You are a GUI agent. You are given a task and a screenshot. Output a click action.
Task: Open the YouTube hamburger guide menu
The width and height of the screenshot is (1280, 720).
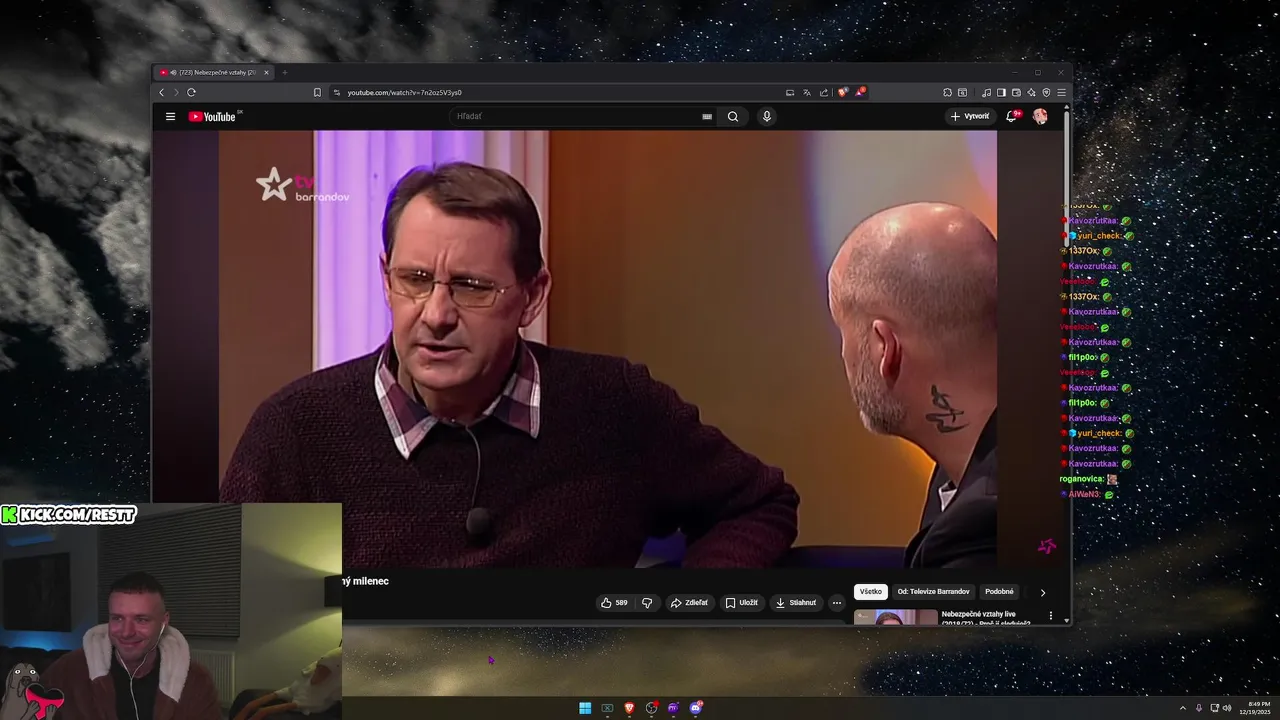click(x=170, y=117)
